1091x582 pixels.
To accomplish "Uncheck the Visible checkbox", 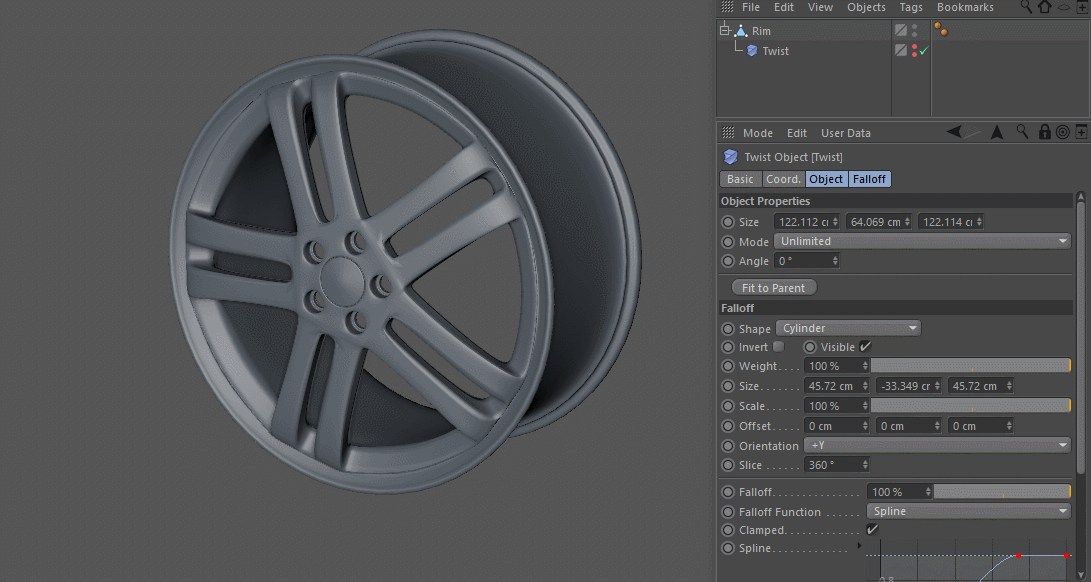I will (x=866, y=347).
